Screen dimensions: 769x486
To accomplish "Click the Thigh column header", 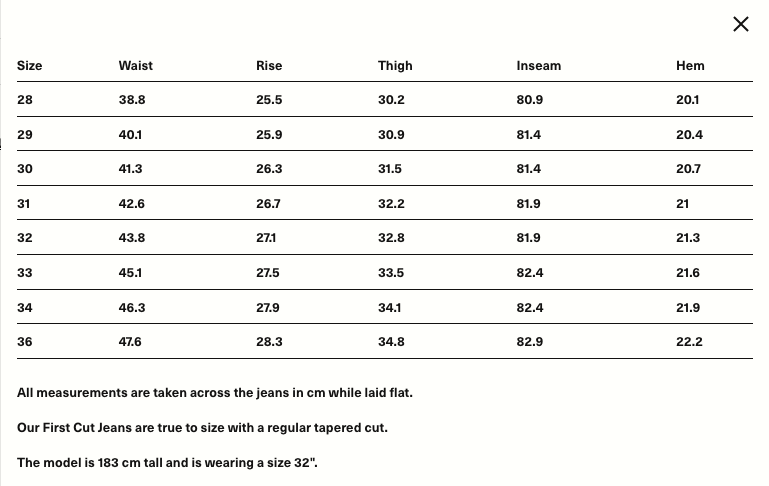I will [395, 66].
